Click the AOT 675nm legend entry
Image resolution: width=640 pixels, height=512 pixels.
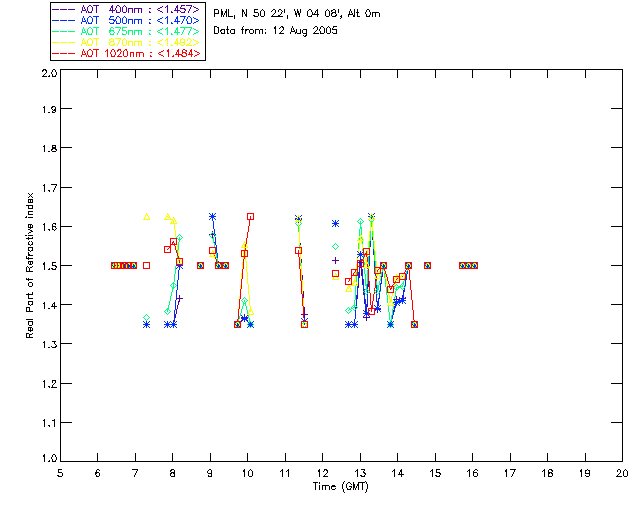126,31
